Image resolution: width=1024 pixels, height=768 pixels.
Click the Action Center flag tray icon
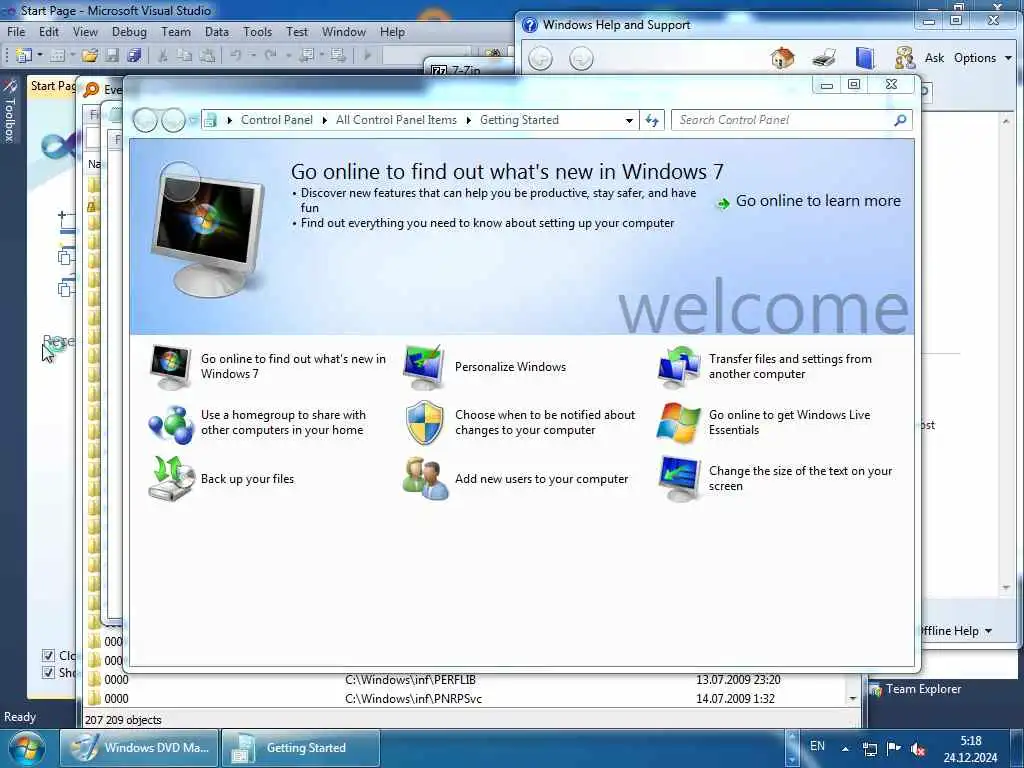pyautogui.click(x=893, y=748)
